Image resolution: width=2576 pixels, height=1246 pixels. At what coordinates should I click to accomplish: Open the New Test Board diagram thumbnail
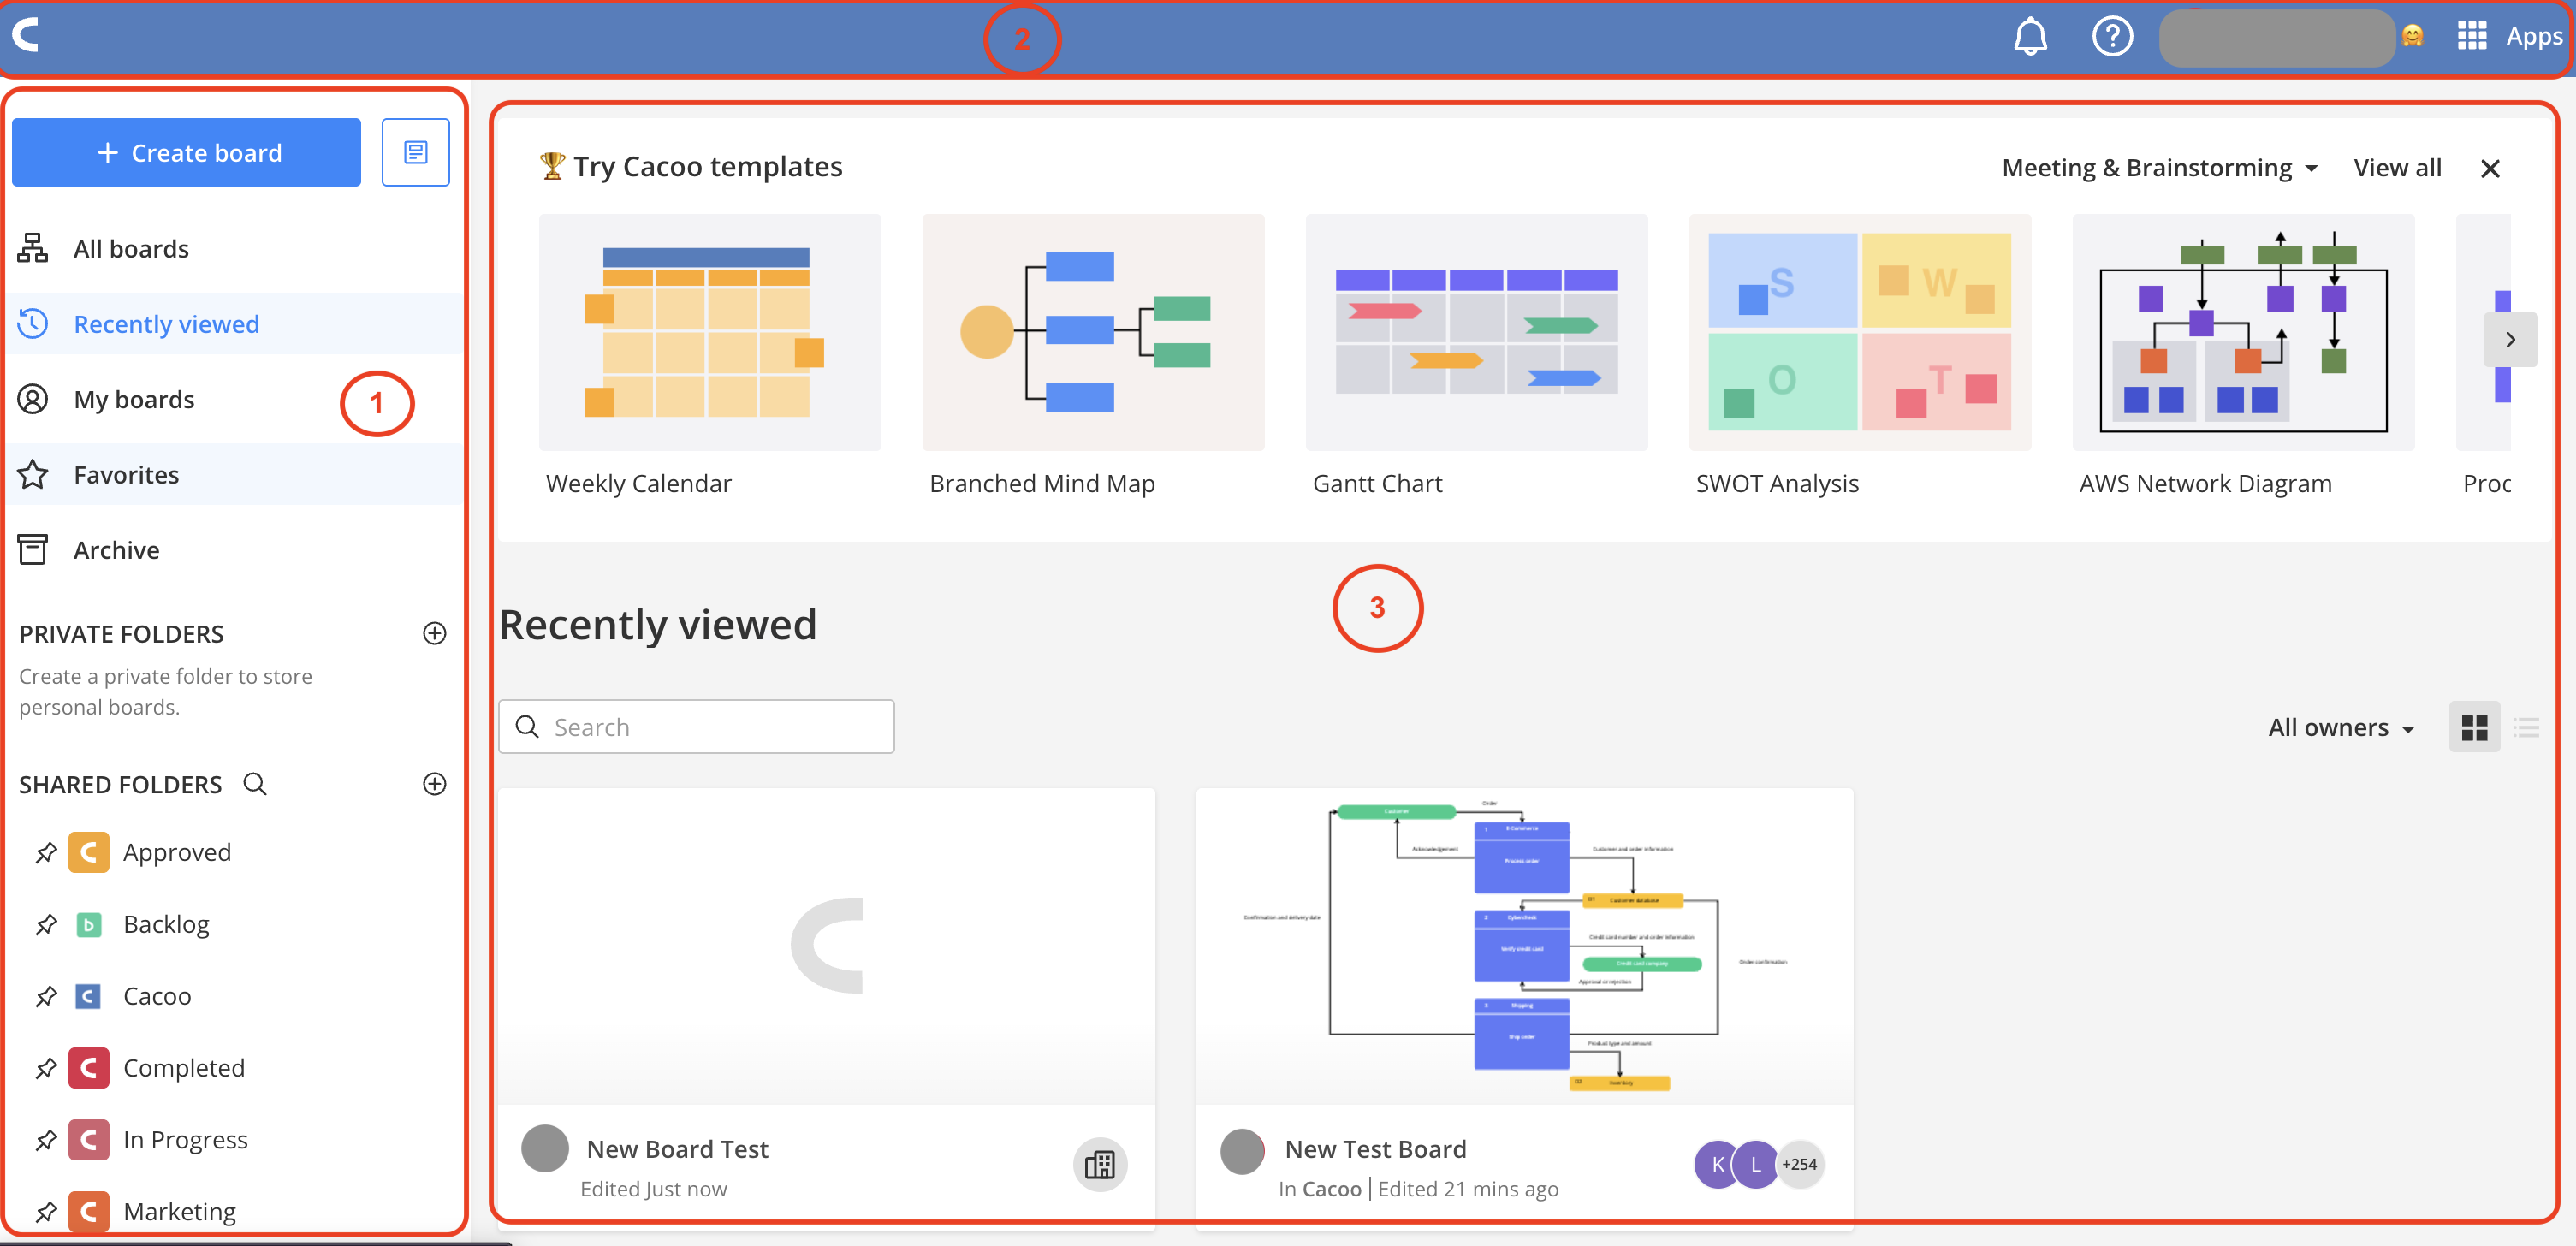(1524, 946)
